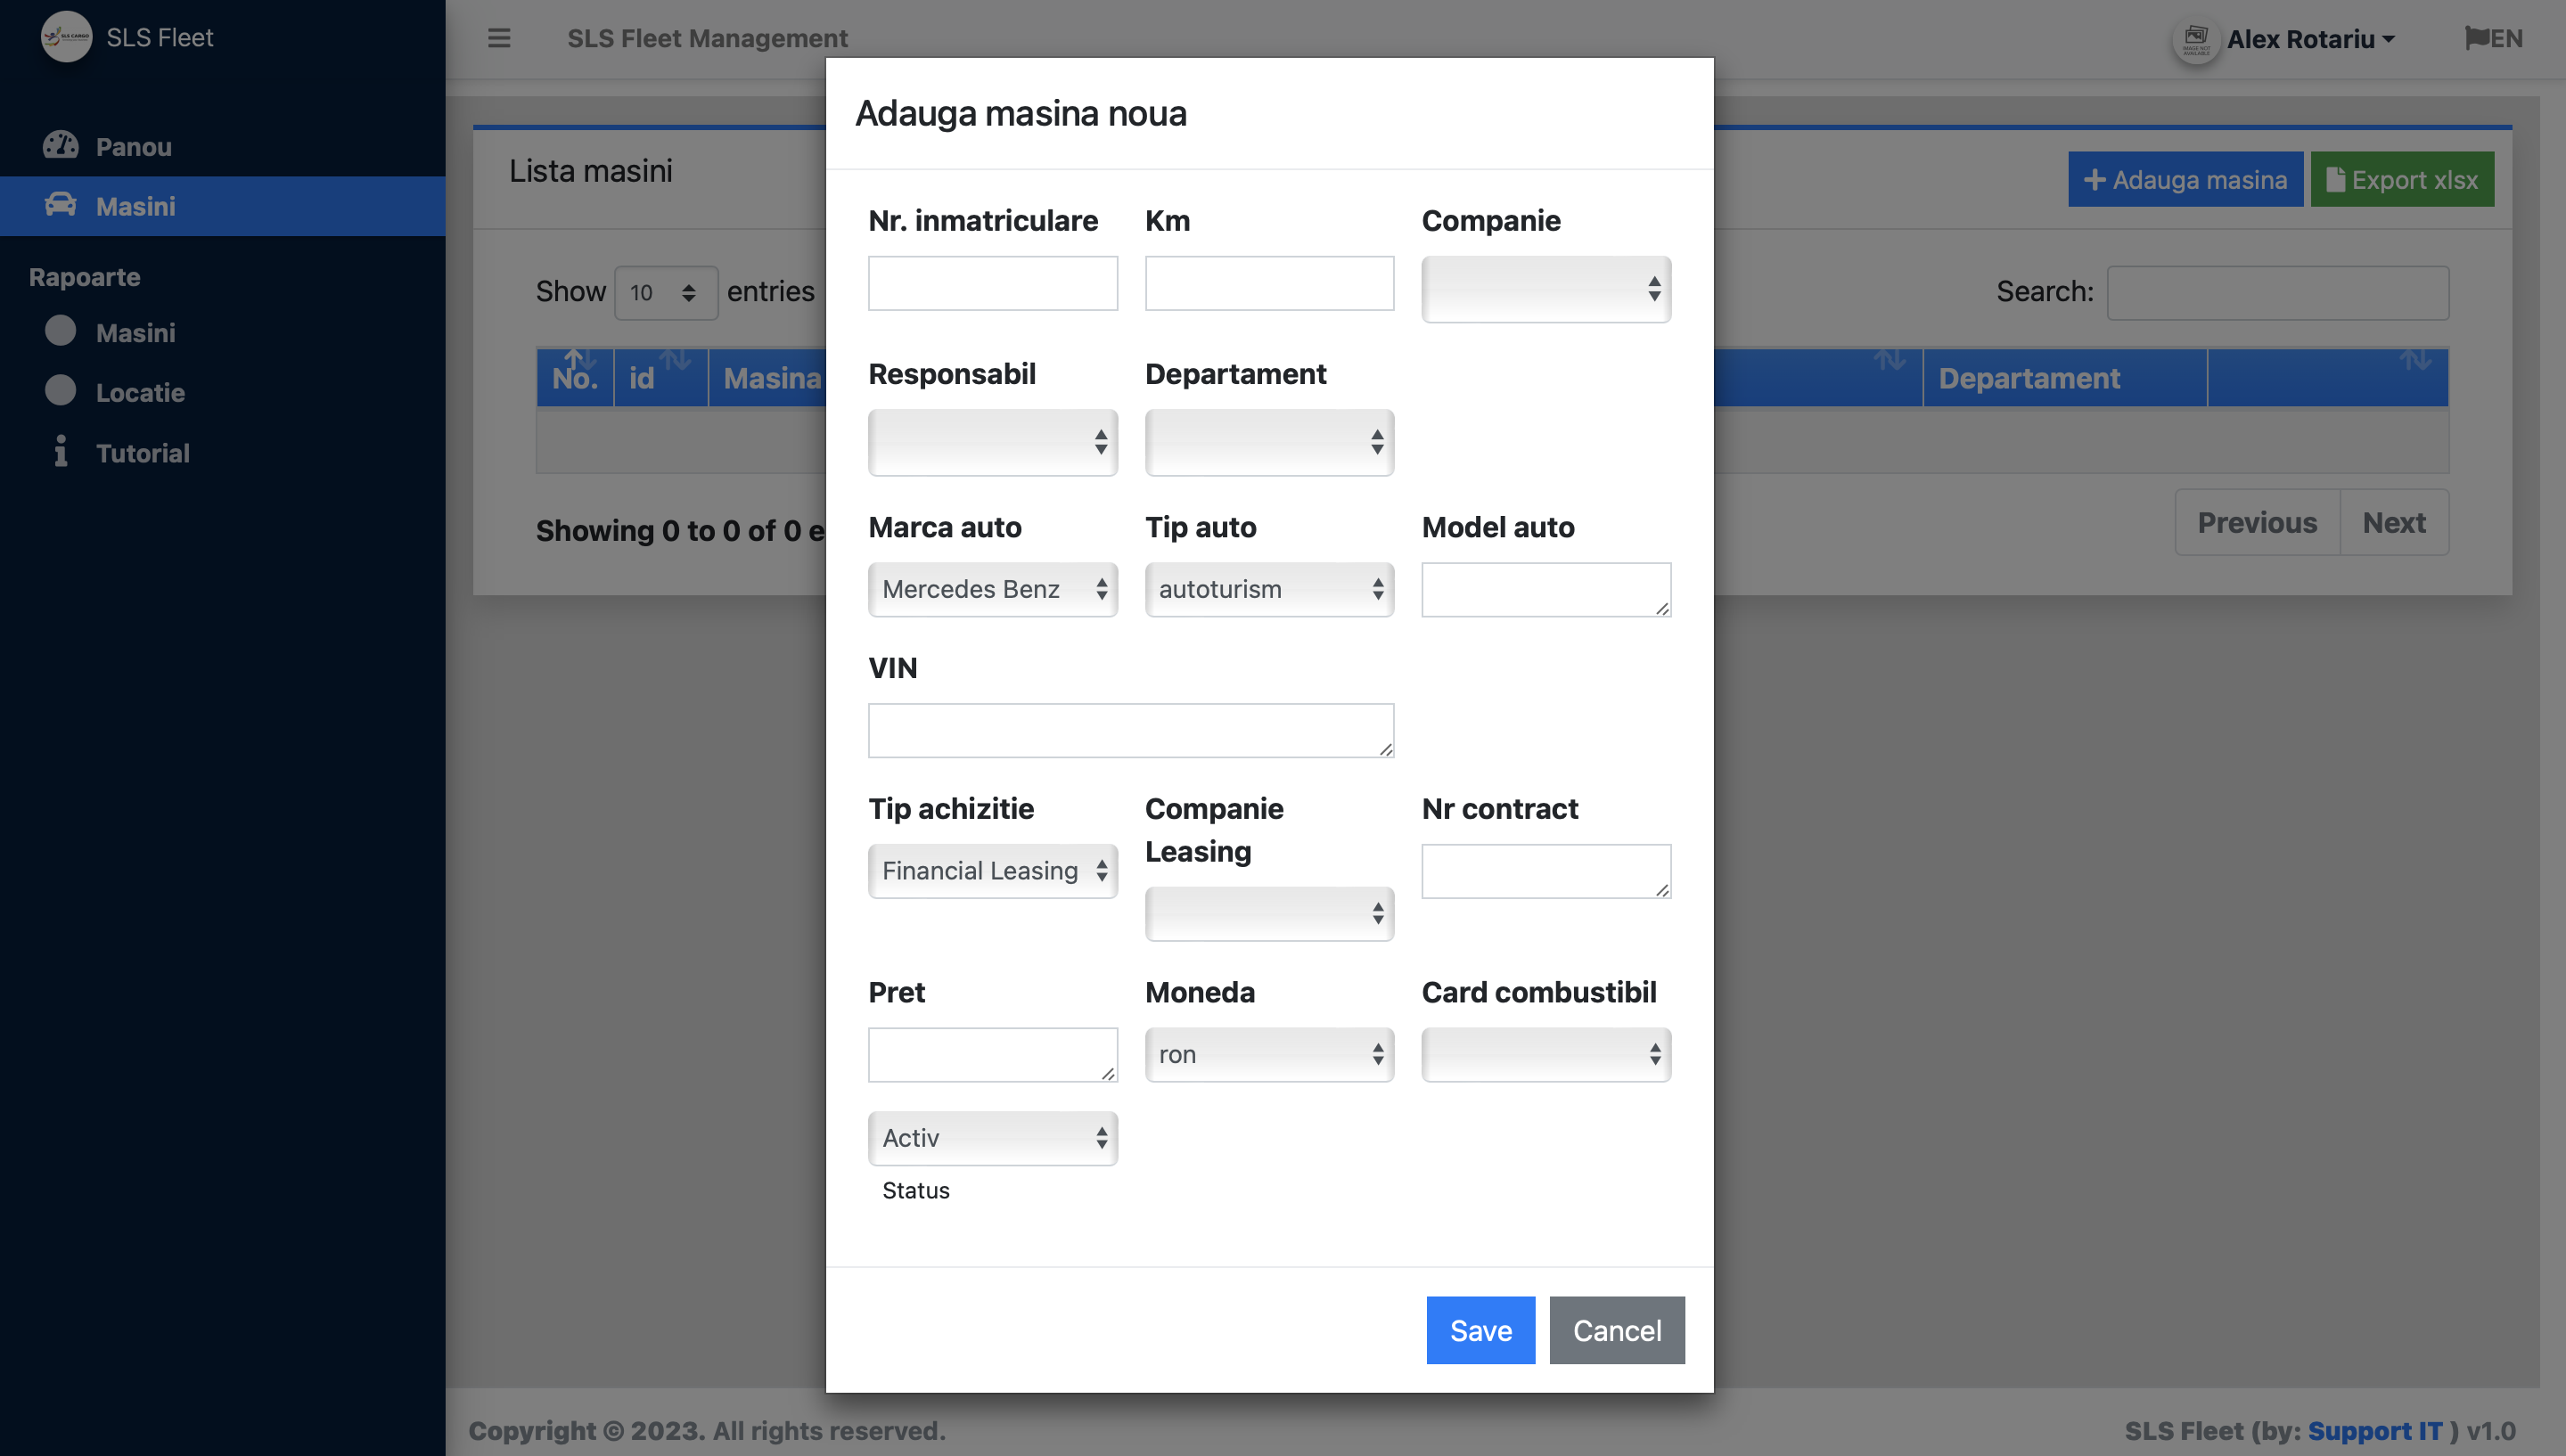Screen dimensions: 2566x1456
Task: Click the circle icon beside Locatie report
Action: coord(60,391)
